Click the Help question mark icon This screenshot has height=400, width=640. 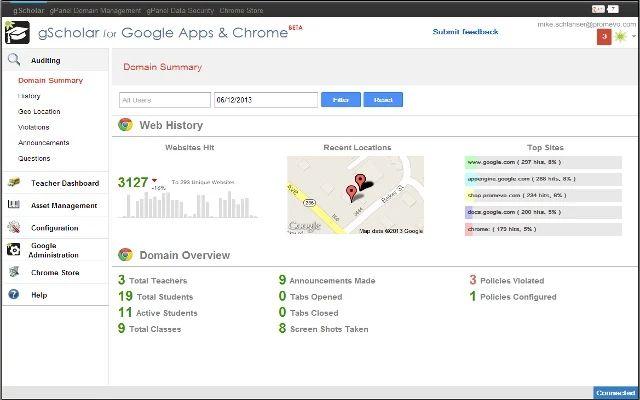pos(13,294)
